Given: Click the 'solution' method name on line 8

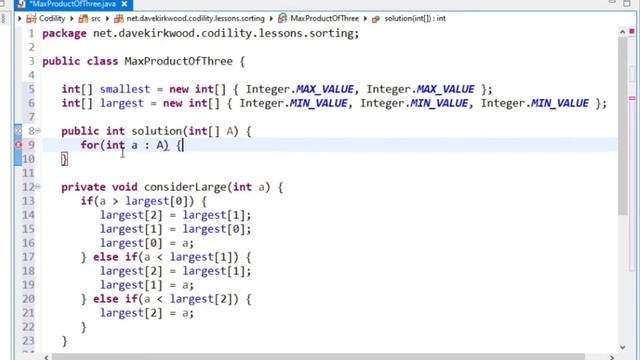Looking at the screenshot, I should coord(157,131).
